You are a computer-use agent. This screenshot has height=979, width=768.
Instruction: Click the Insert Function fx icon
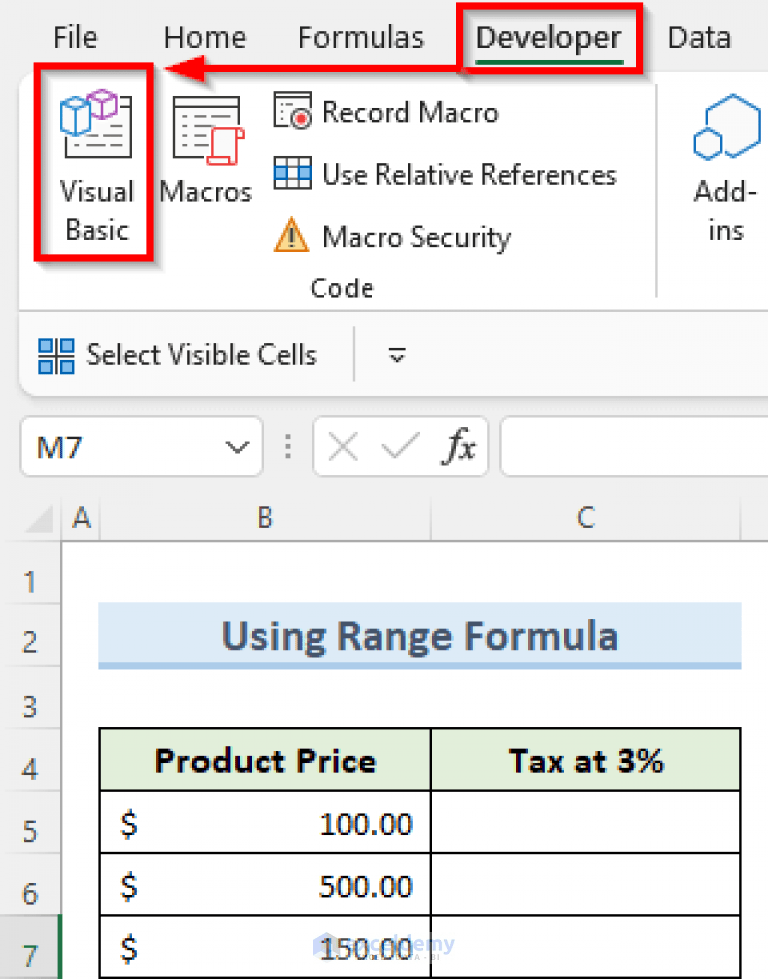tap(459, 447)
